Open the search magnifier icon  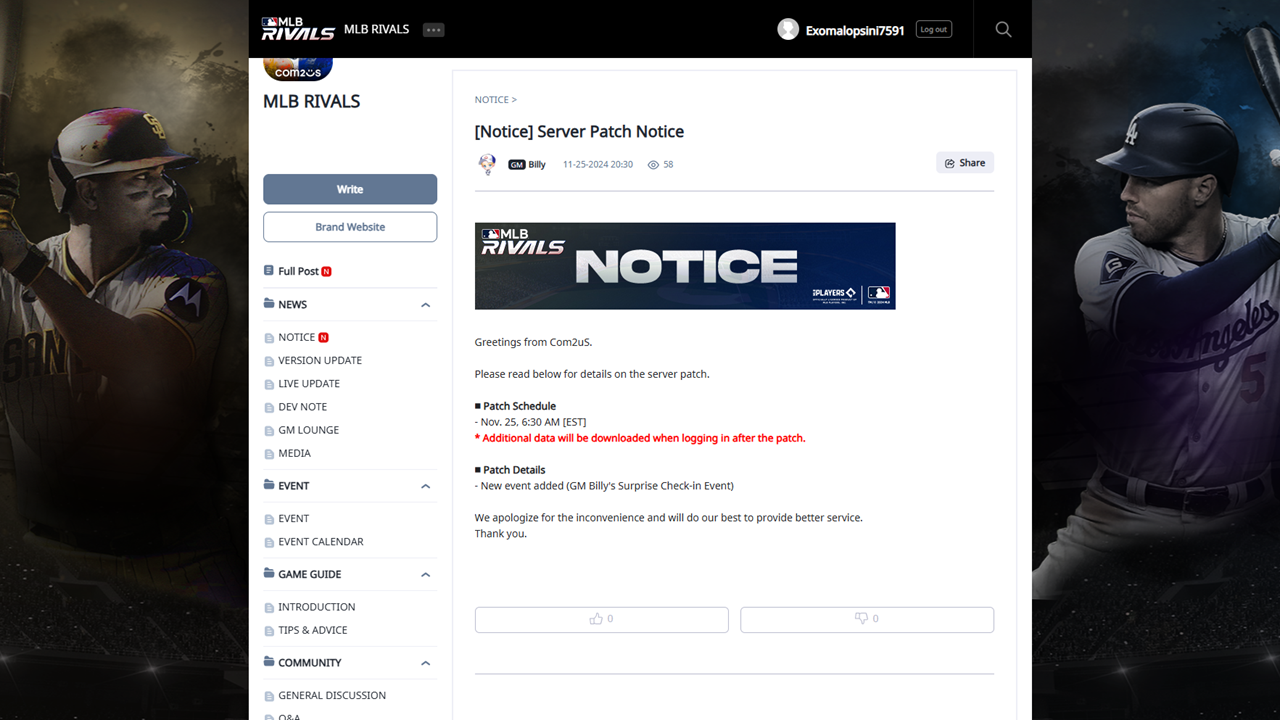[1003, 30]
